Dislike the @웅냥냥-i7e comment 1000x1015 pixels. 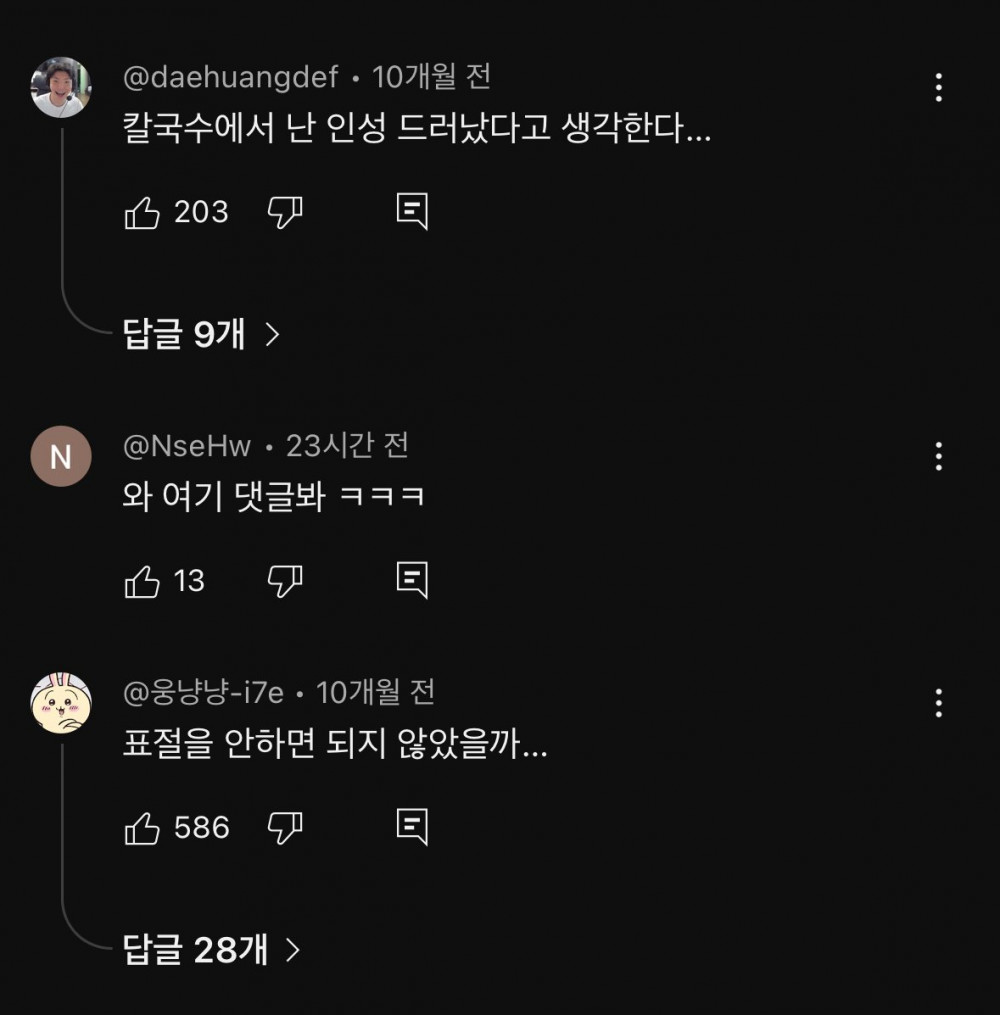tap(285, 828)
